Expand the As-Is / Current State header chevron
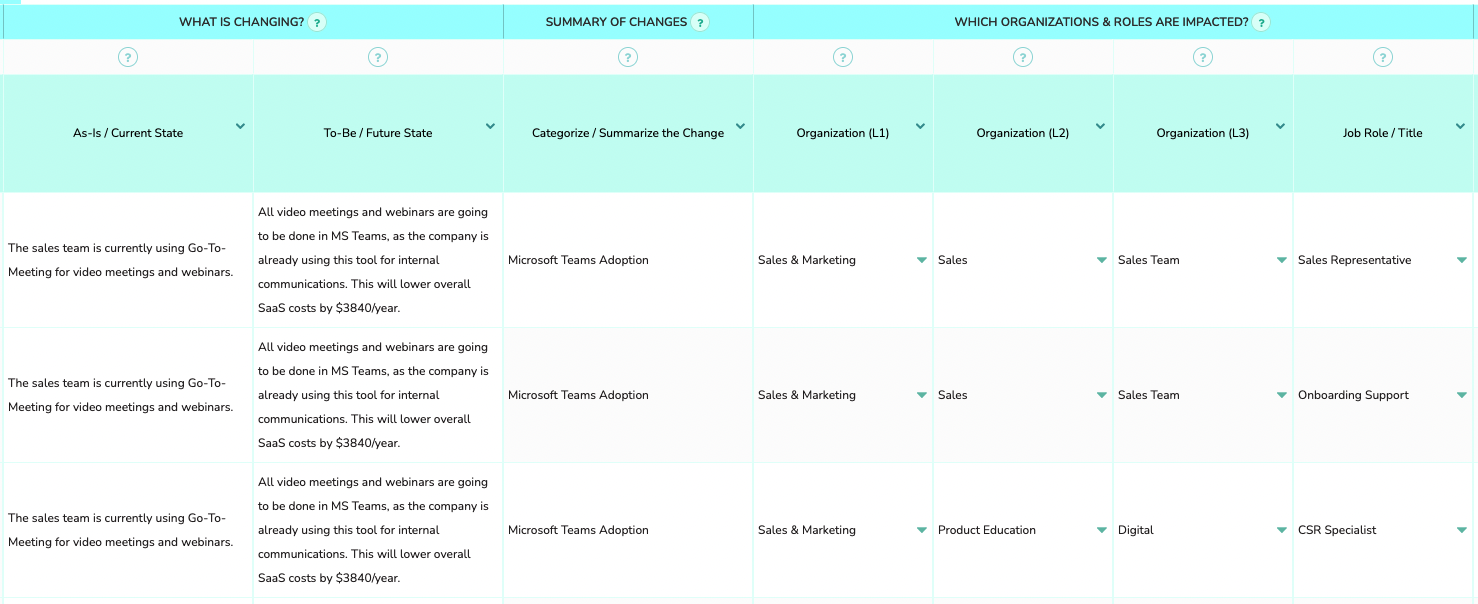The width and height of the screenshot is (1478, 604). [240, 127]
